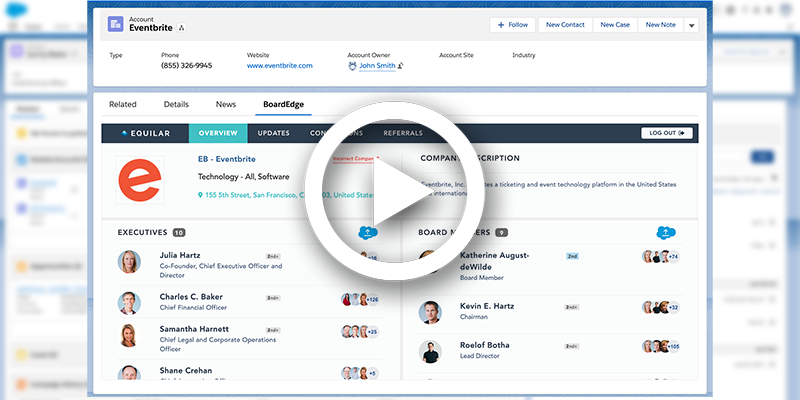Viewport: 800px width, 400px height.
Task: Open account owner John Smith link
Action: (377, 65)
